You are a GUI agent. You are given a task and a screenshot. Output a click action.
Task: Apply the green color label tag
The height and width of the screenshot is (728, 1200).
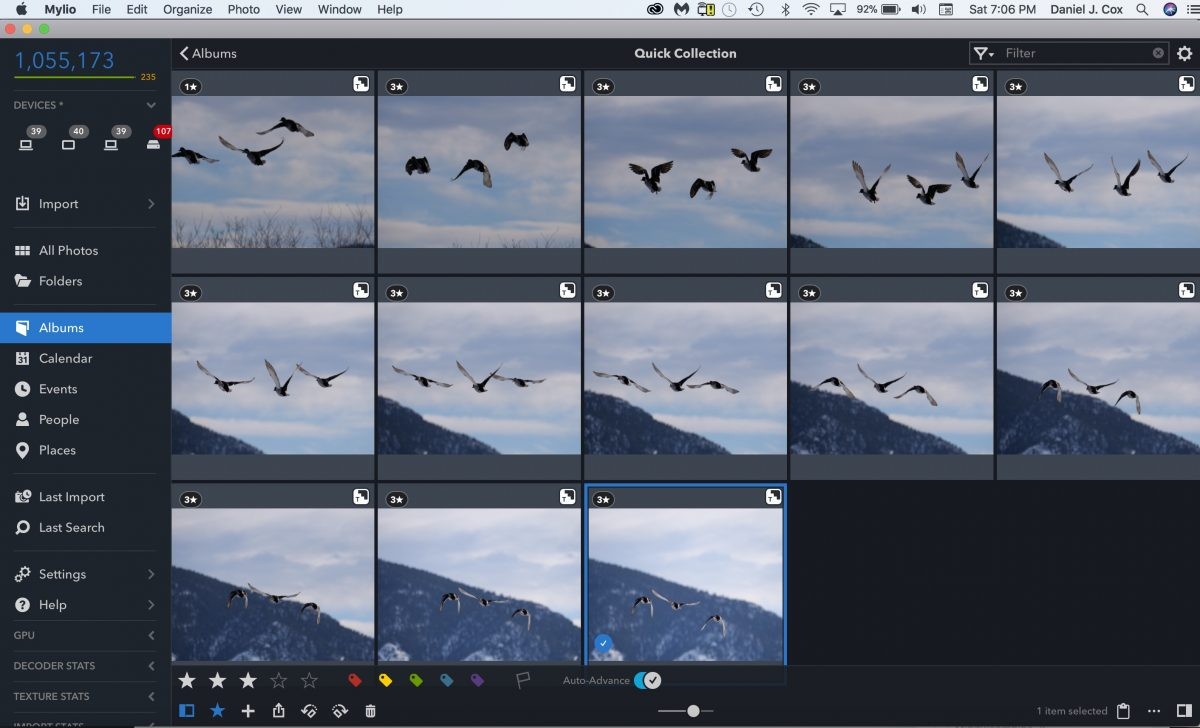(x=416, y=681)
